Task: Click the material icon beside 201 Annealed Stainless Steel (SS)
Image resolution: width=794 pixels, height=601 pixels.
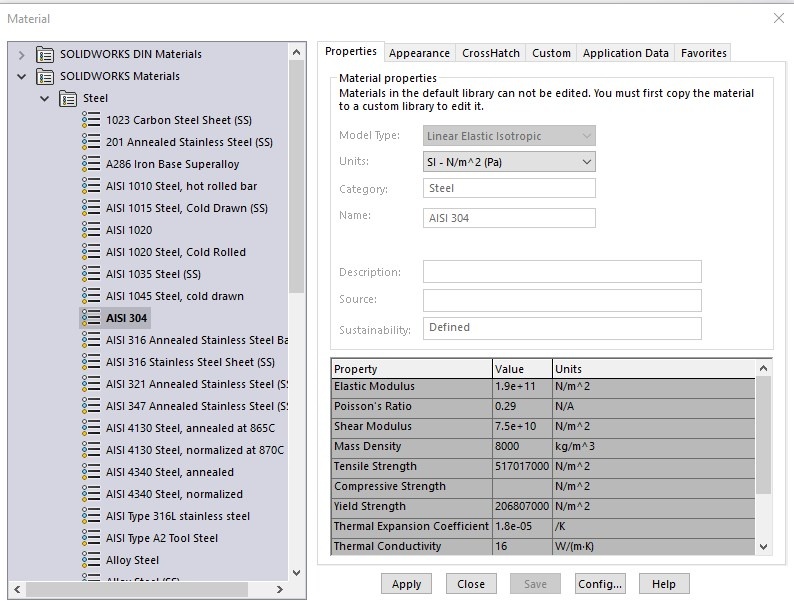Action: tap(91, 142)
